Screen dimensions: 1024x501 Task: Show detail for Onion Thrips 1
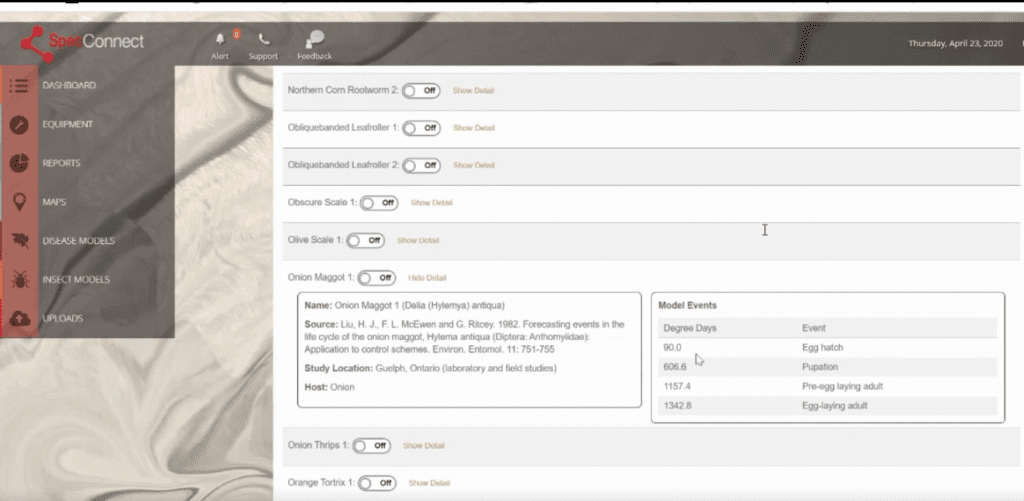click(x=423, y=445)
